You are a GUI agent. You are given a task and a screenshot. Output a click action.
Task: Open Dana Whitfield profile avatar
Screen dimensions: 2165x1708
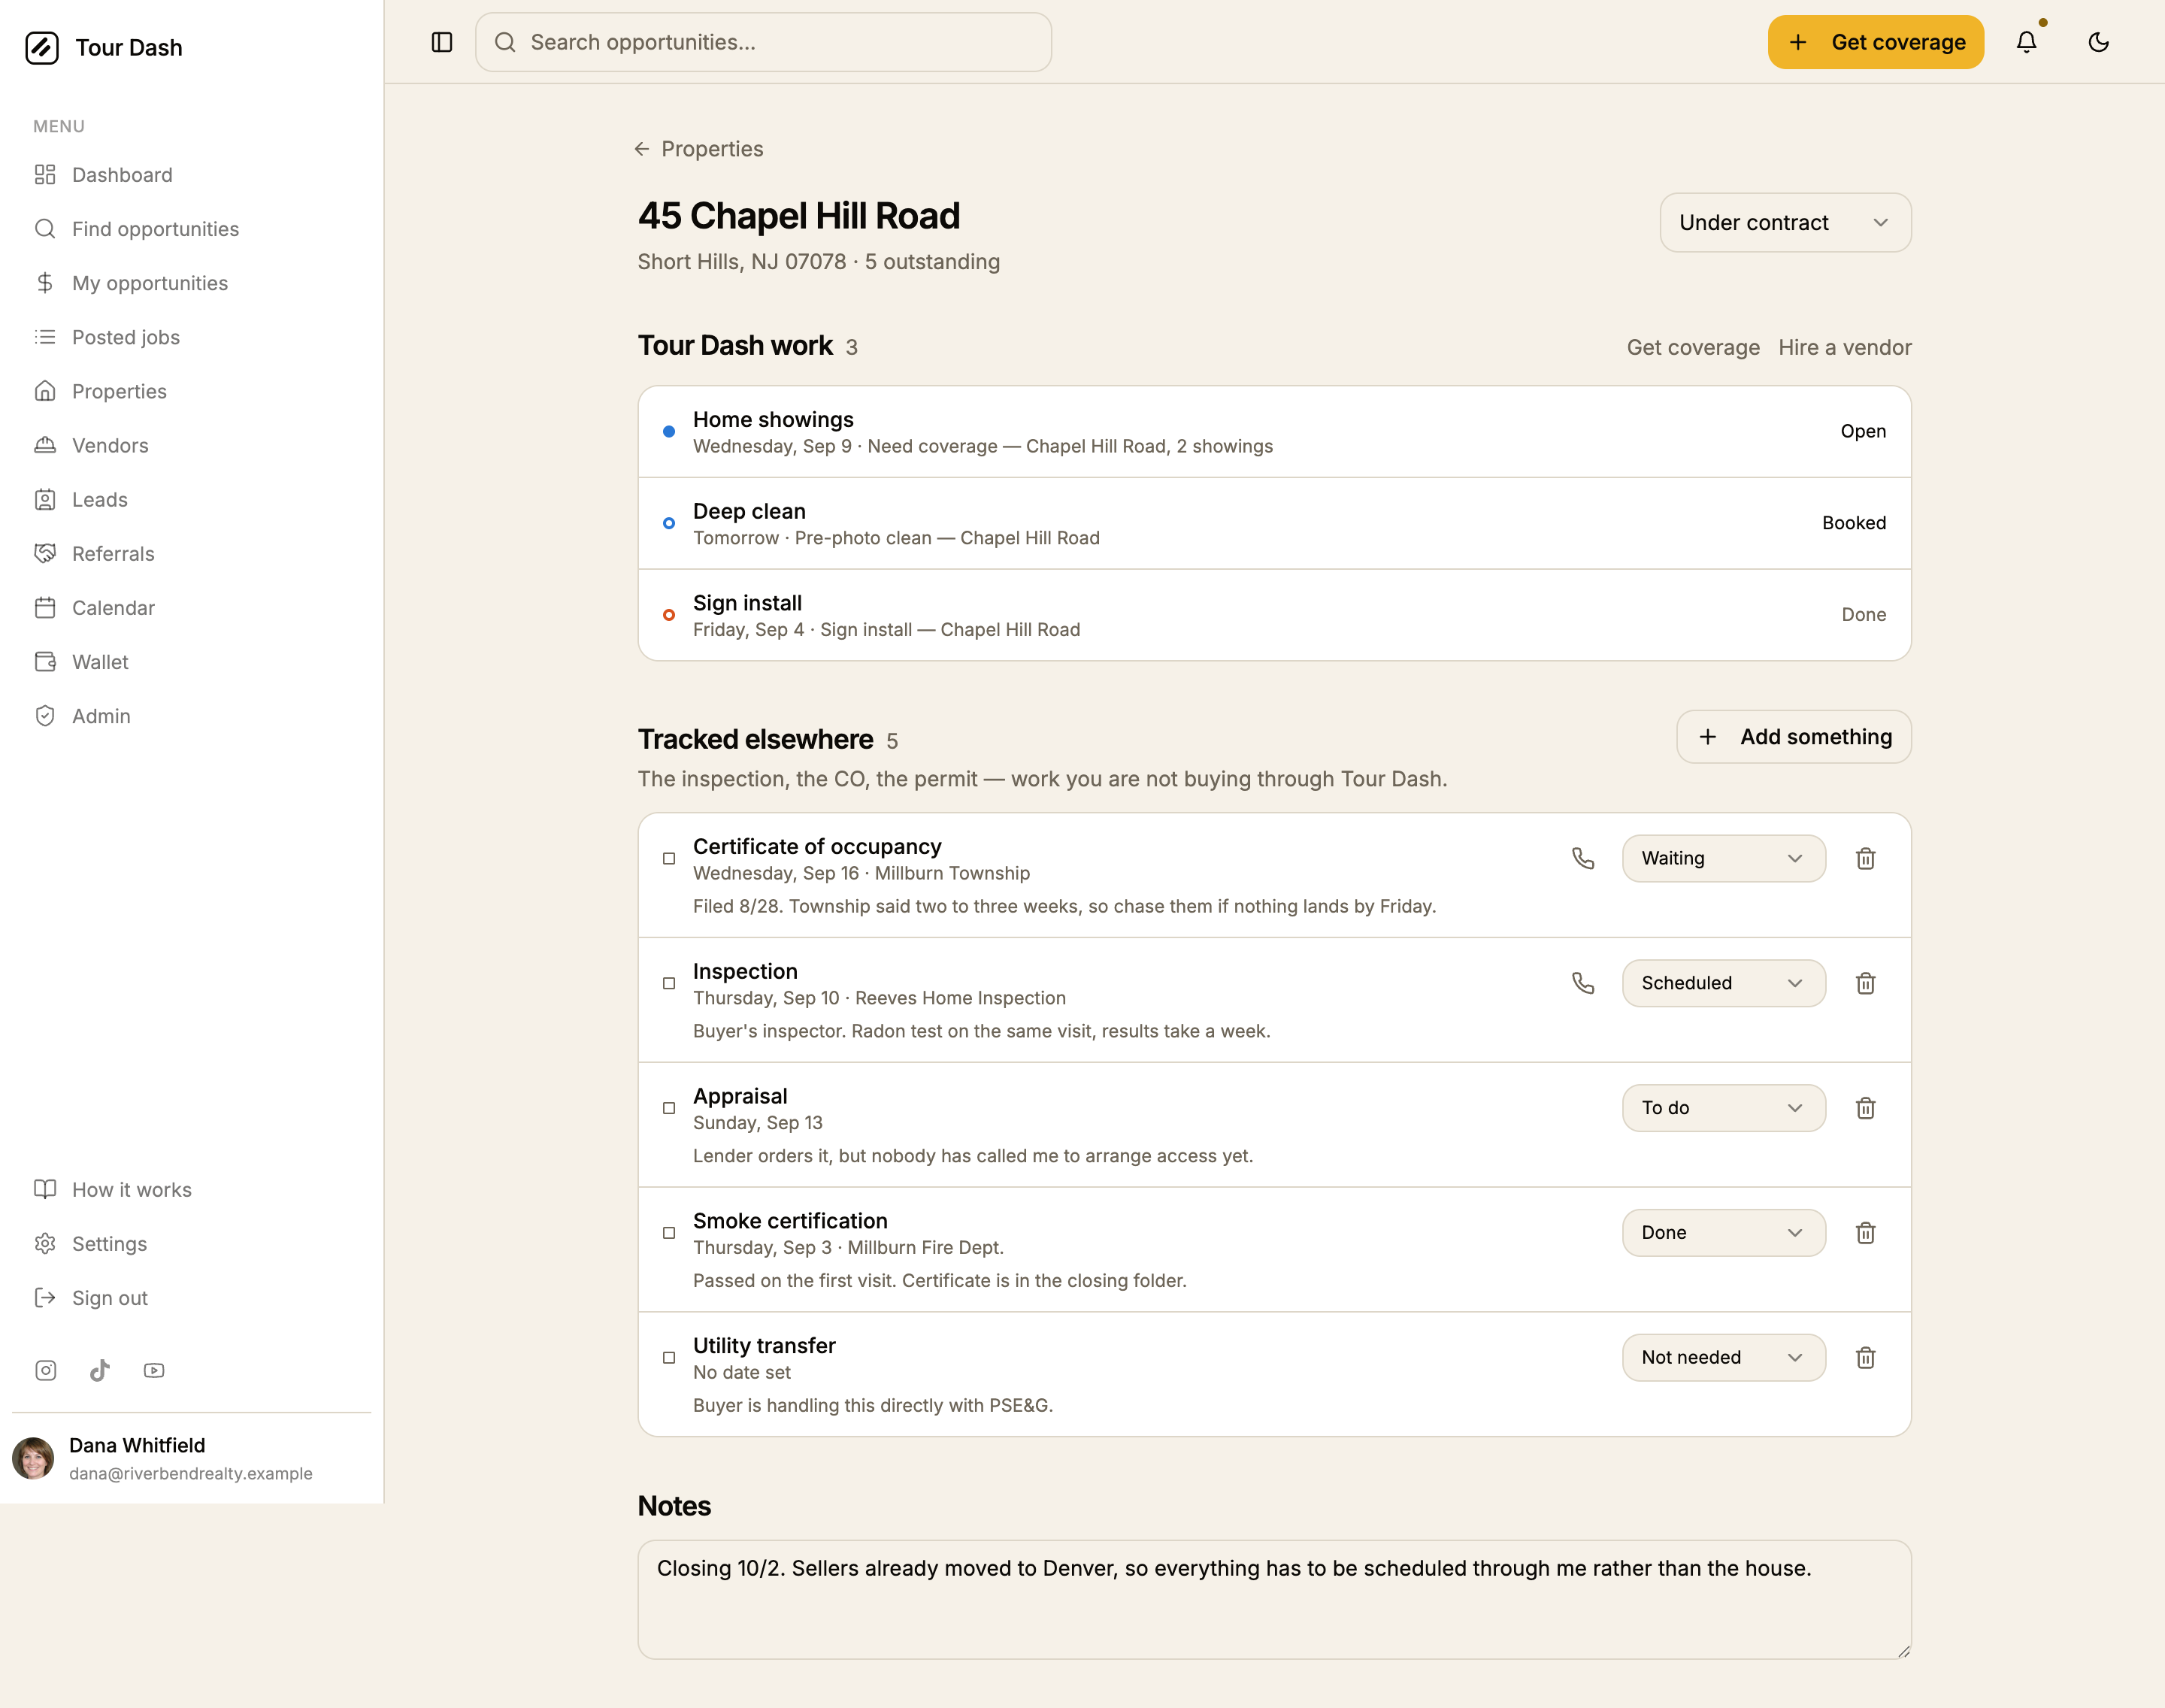tap(33, 1458)
